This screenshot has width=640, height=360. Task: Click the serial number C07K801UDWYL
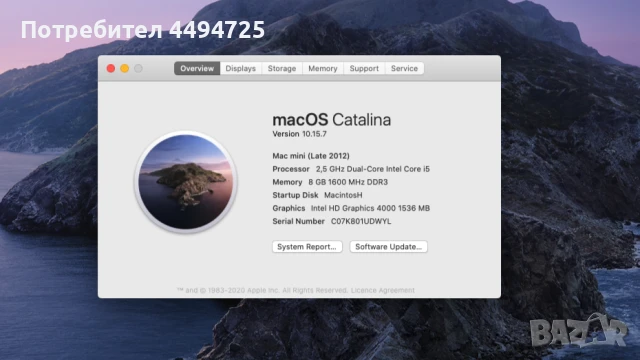coord(361,221)
